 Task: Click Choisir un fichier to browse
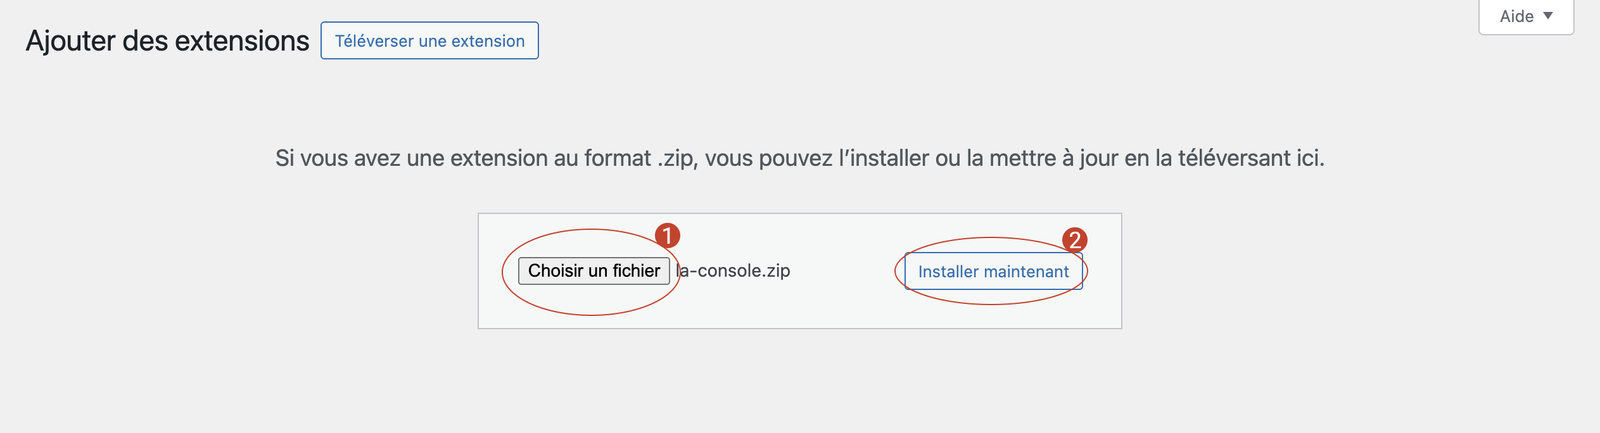pos(594,271)
